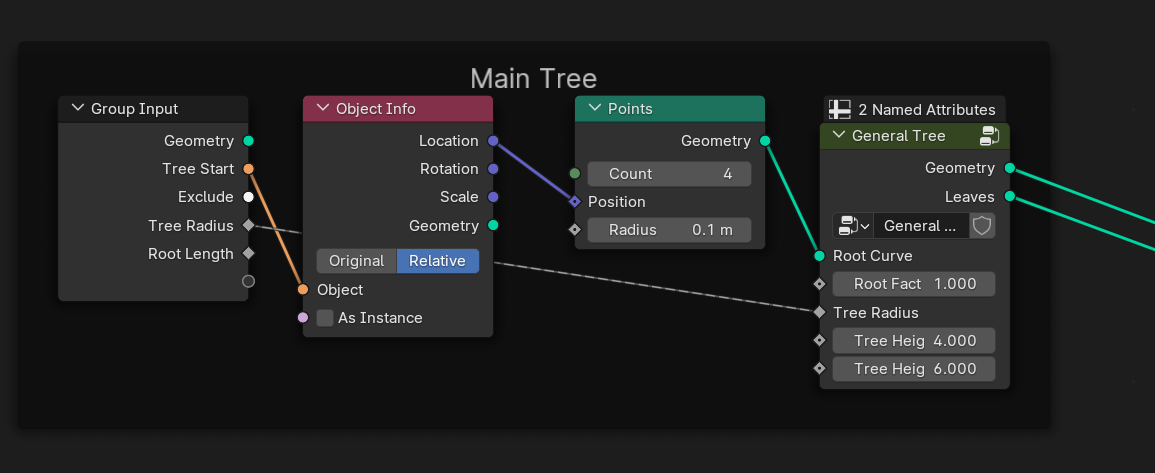Click the Object input socket
1155x473 pixels.
pos(303,290)
